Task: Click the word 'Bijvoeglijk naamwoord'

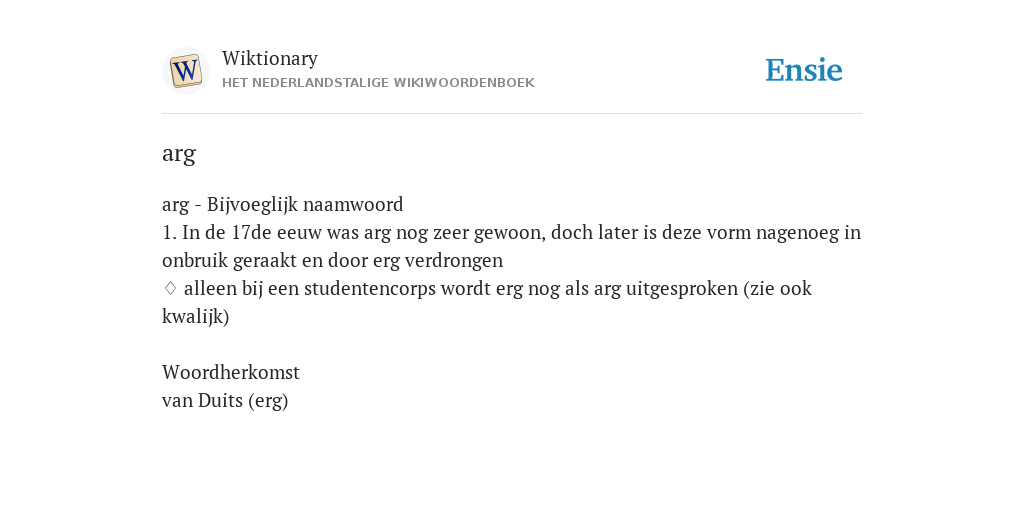Action: click(305, 205)
